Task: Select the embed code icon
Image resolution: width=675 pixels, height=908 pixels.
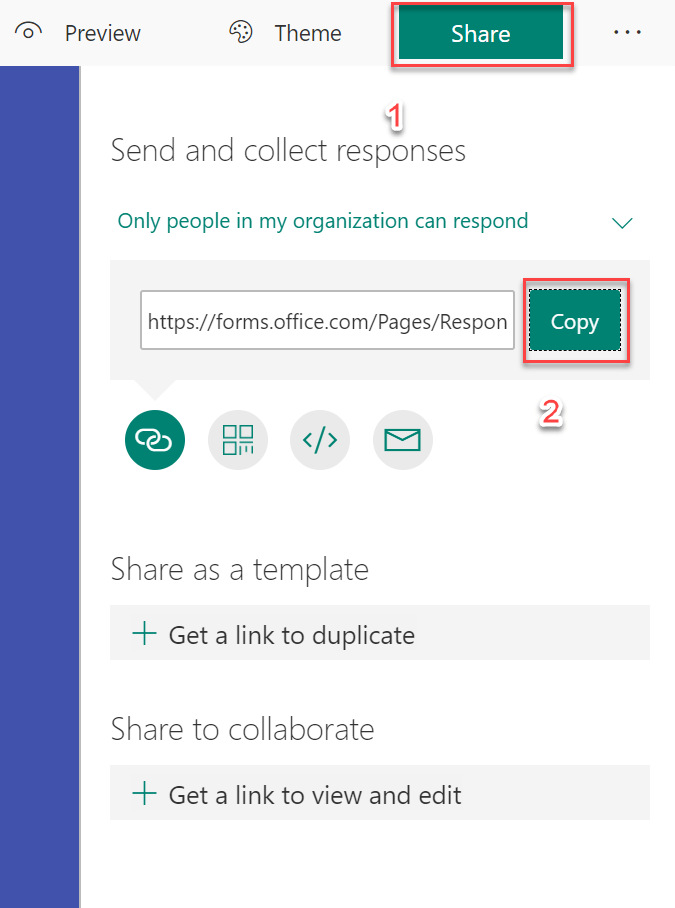Action: [x=320, y=439]
